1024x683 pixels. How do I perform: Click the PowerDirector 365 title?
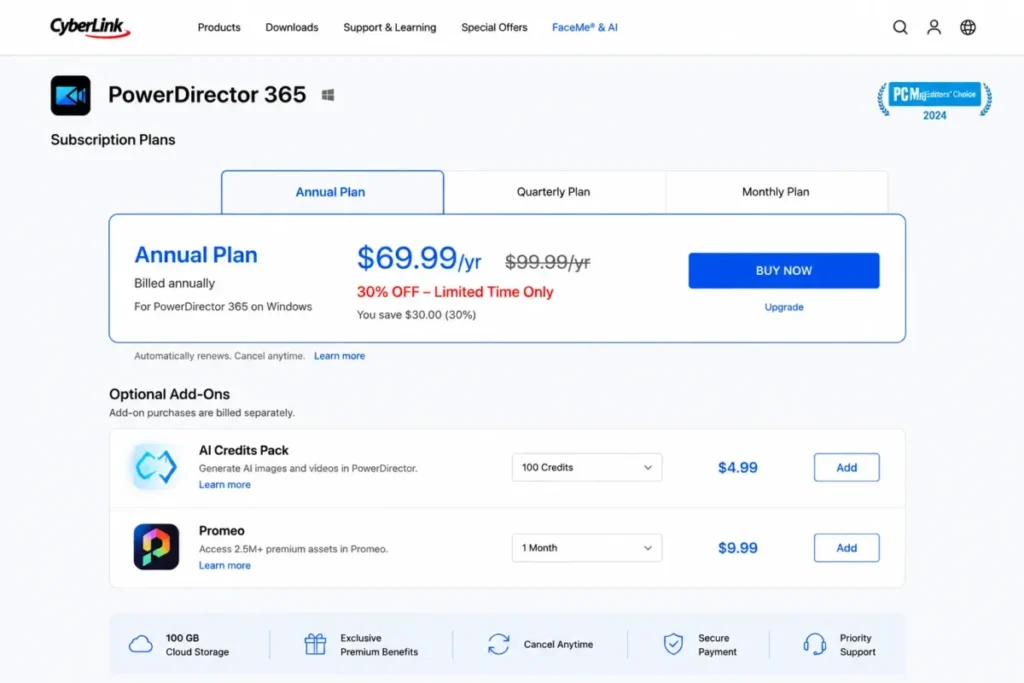coord(207,95)
